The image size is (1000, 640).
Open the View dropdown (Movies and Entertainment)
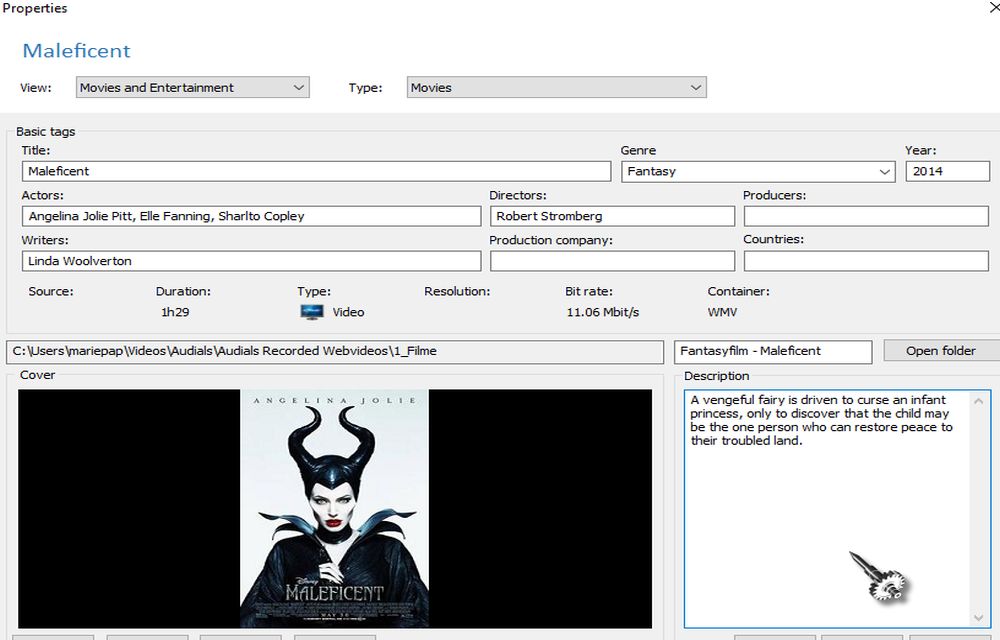(x=193, y=87)
